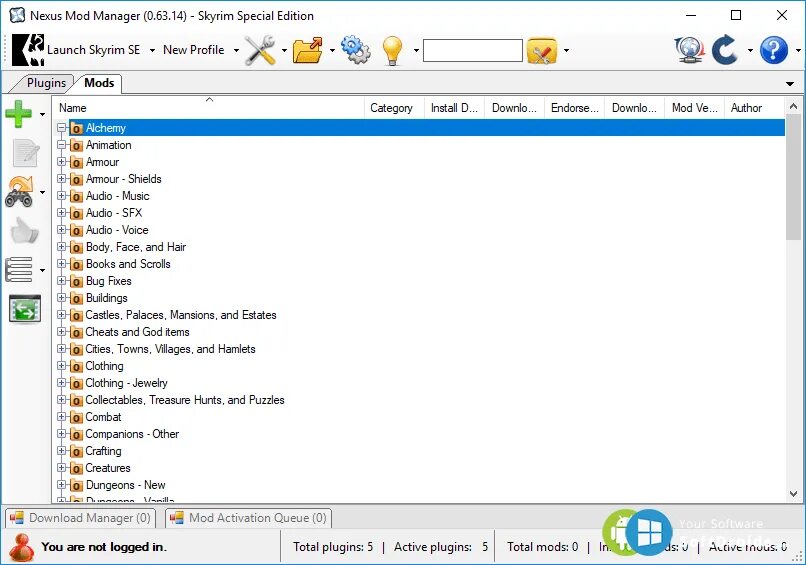
Task: Click the blue refresh arrow icon
Action: (725, 50)
